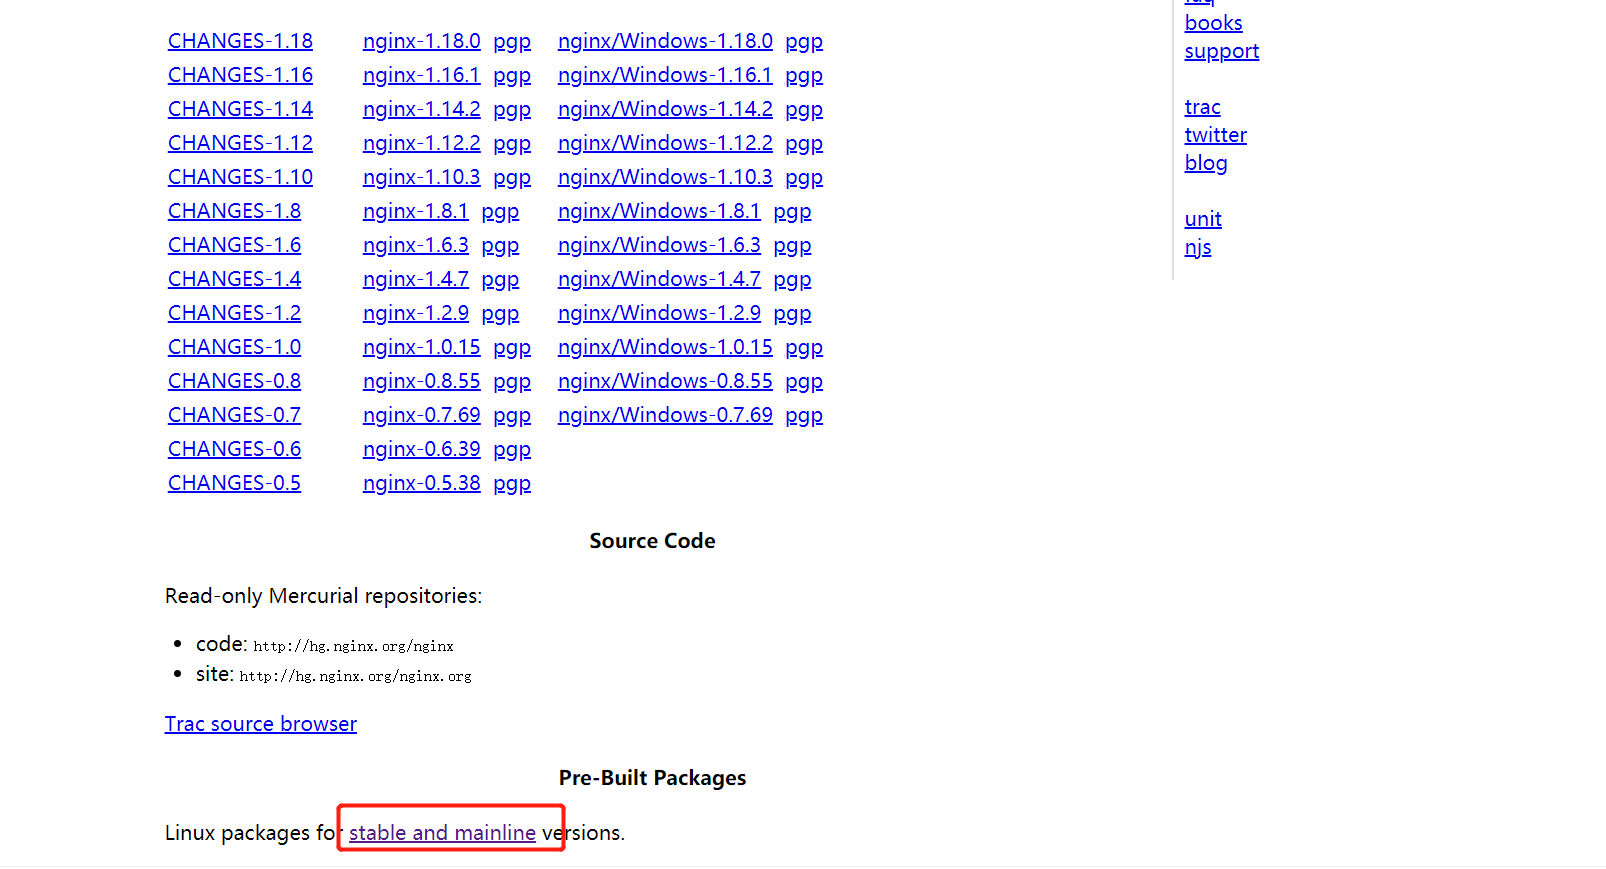Download nginx-1.6.3 source
This screenshot has width=1606, height=869.
pos(415,245)
